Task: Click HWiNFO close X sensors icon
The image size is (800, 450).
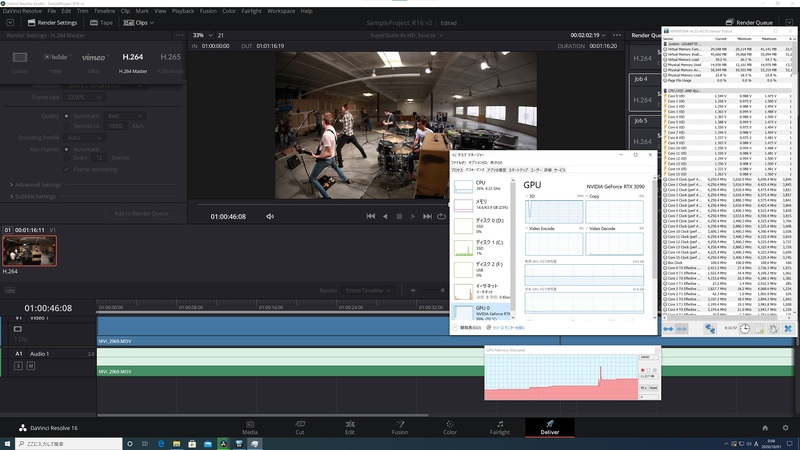Action: [788, 329]
